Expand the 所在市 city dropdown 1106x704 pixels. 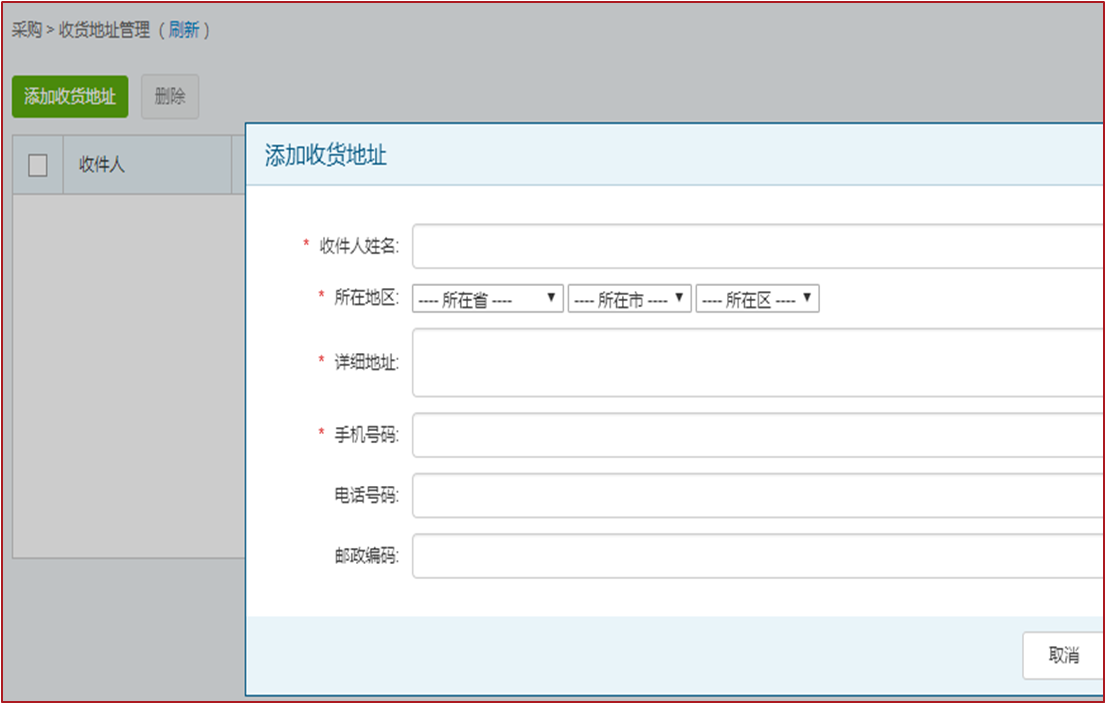(629, 299)
